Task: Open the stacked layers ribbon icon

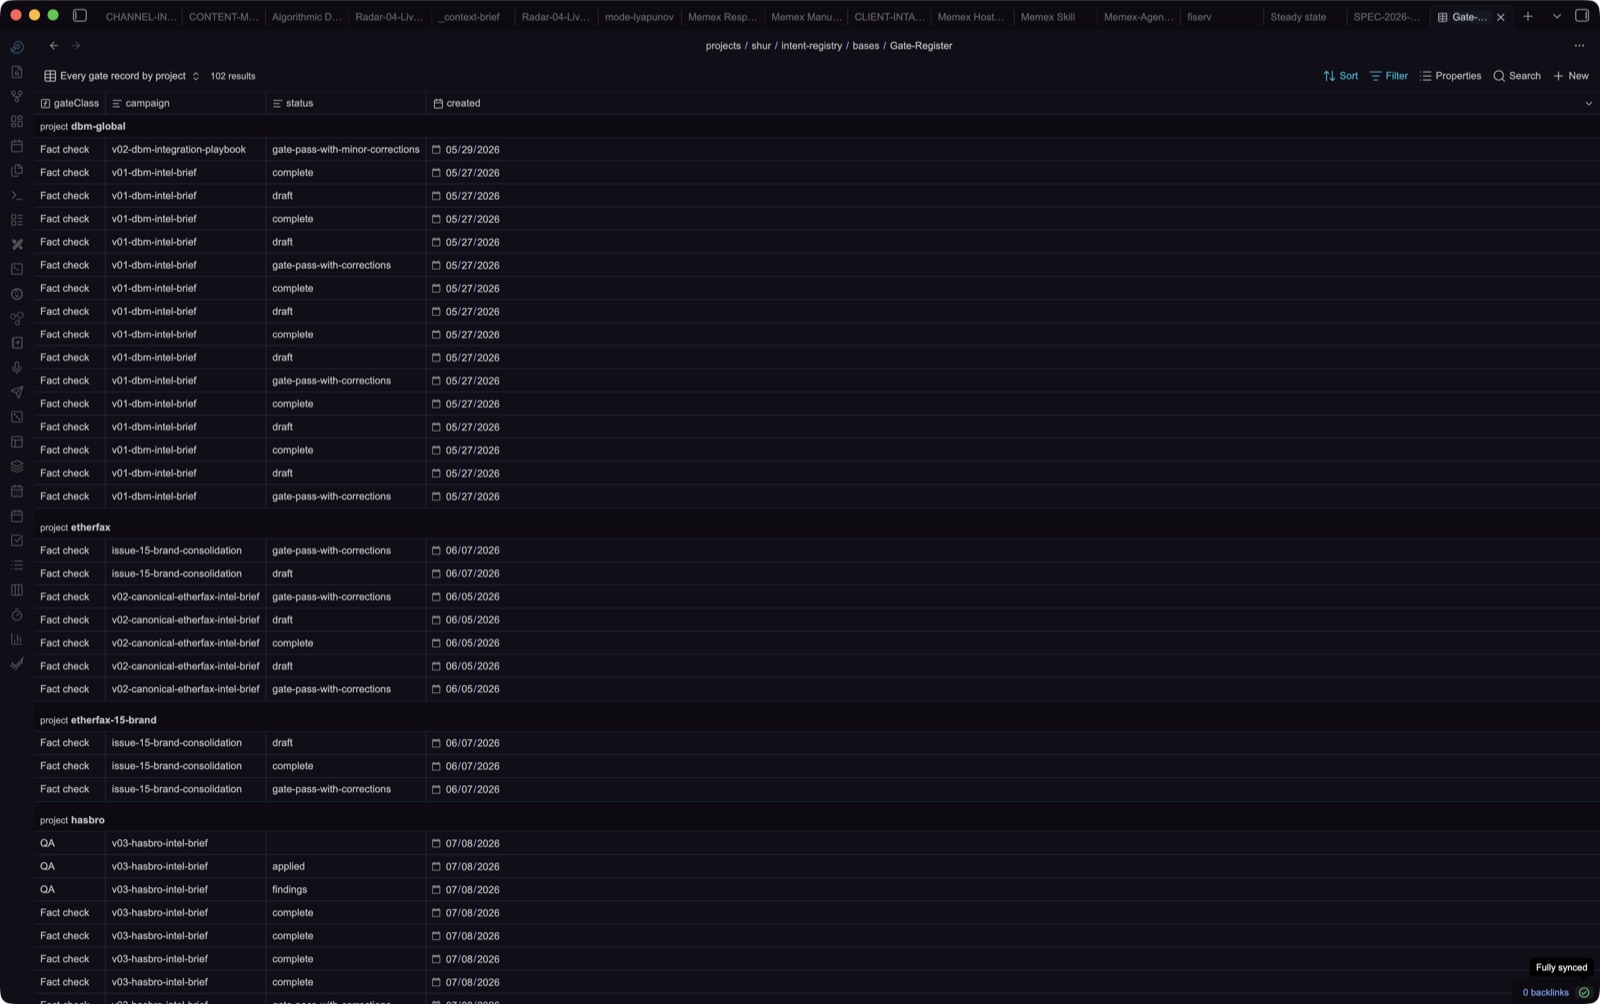Action: [x=17, y=466]
